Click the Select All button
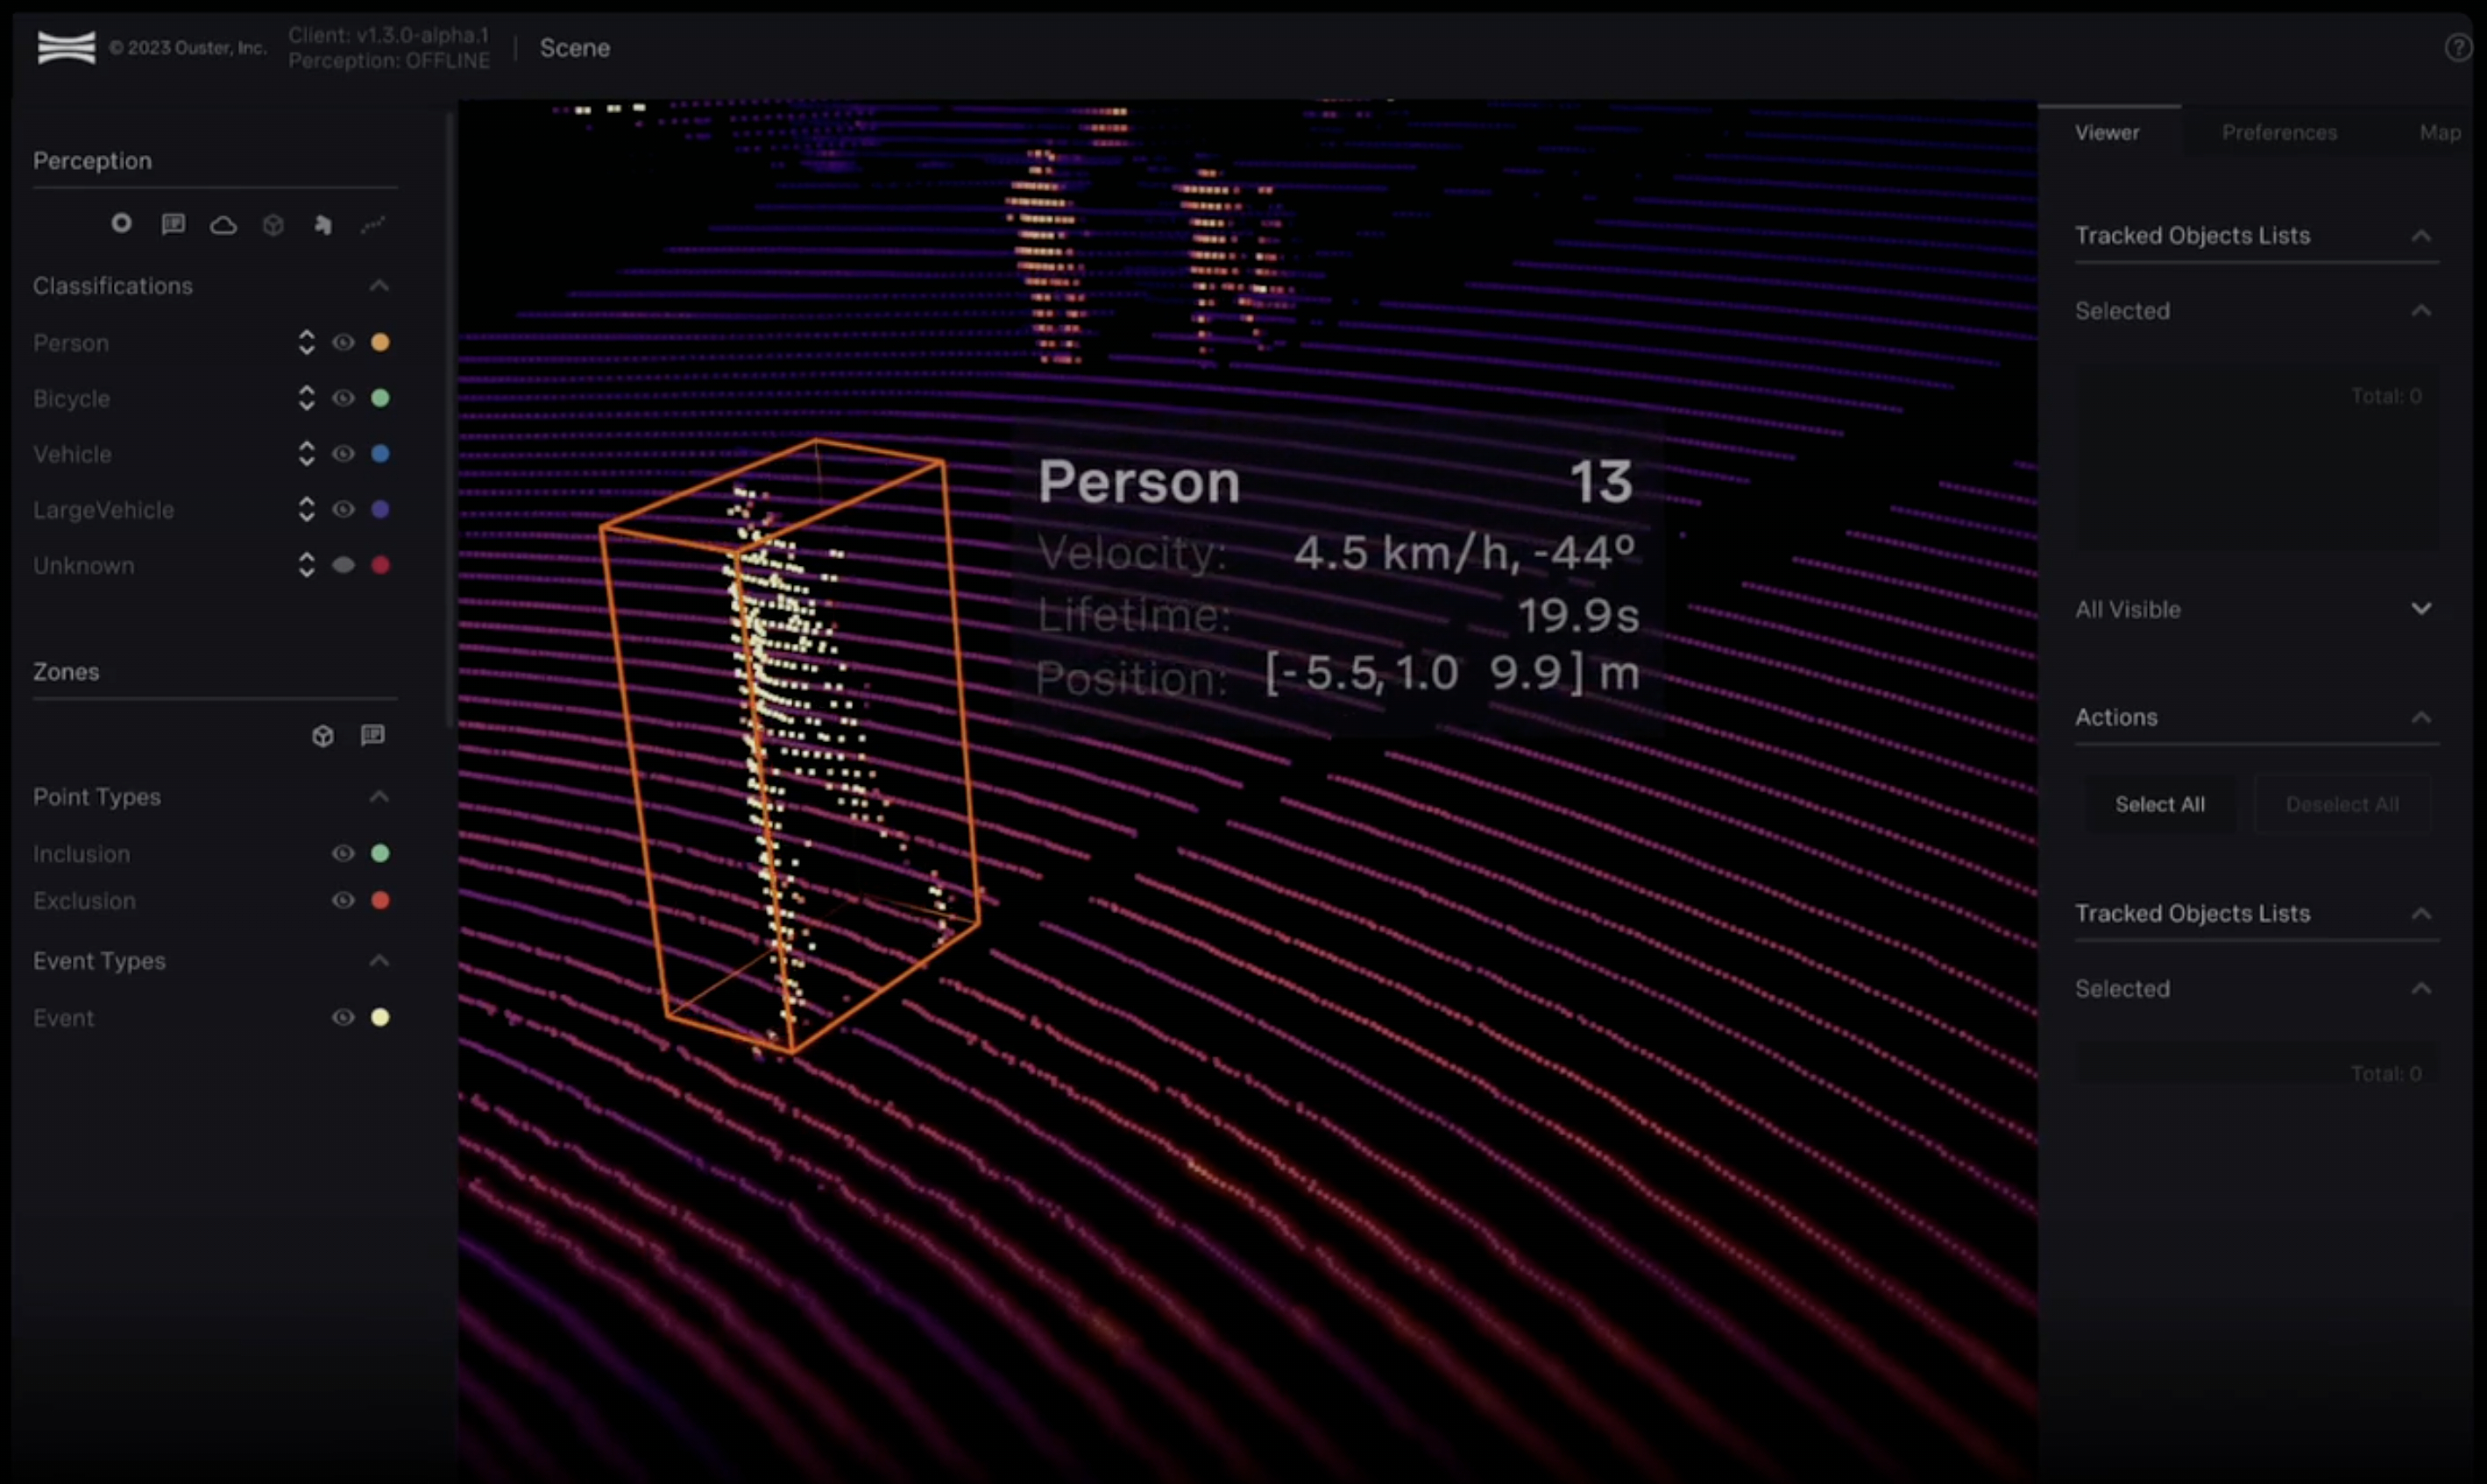This screenshot has width=2487, height=1484. tap(2159, 805)
